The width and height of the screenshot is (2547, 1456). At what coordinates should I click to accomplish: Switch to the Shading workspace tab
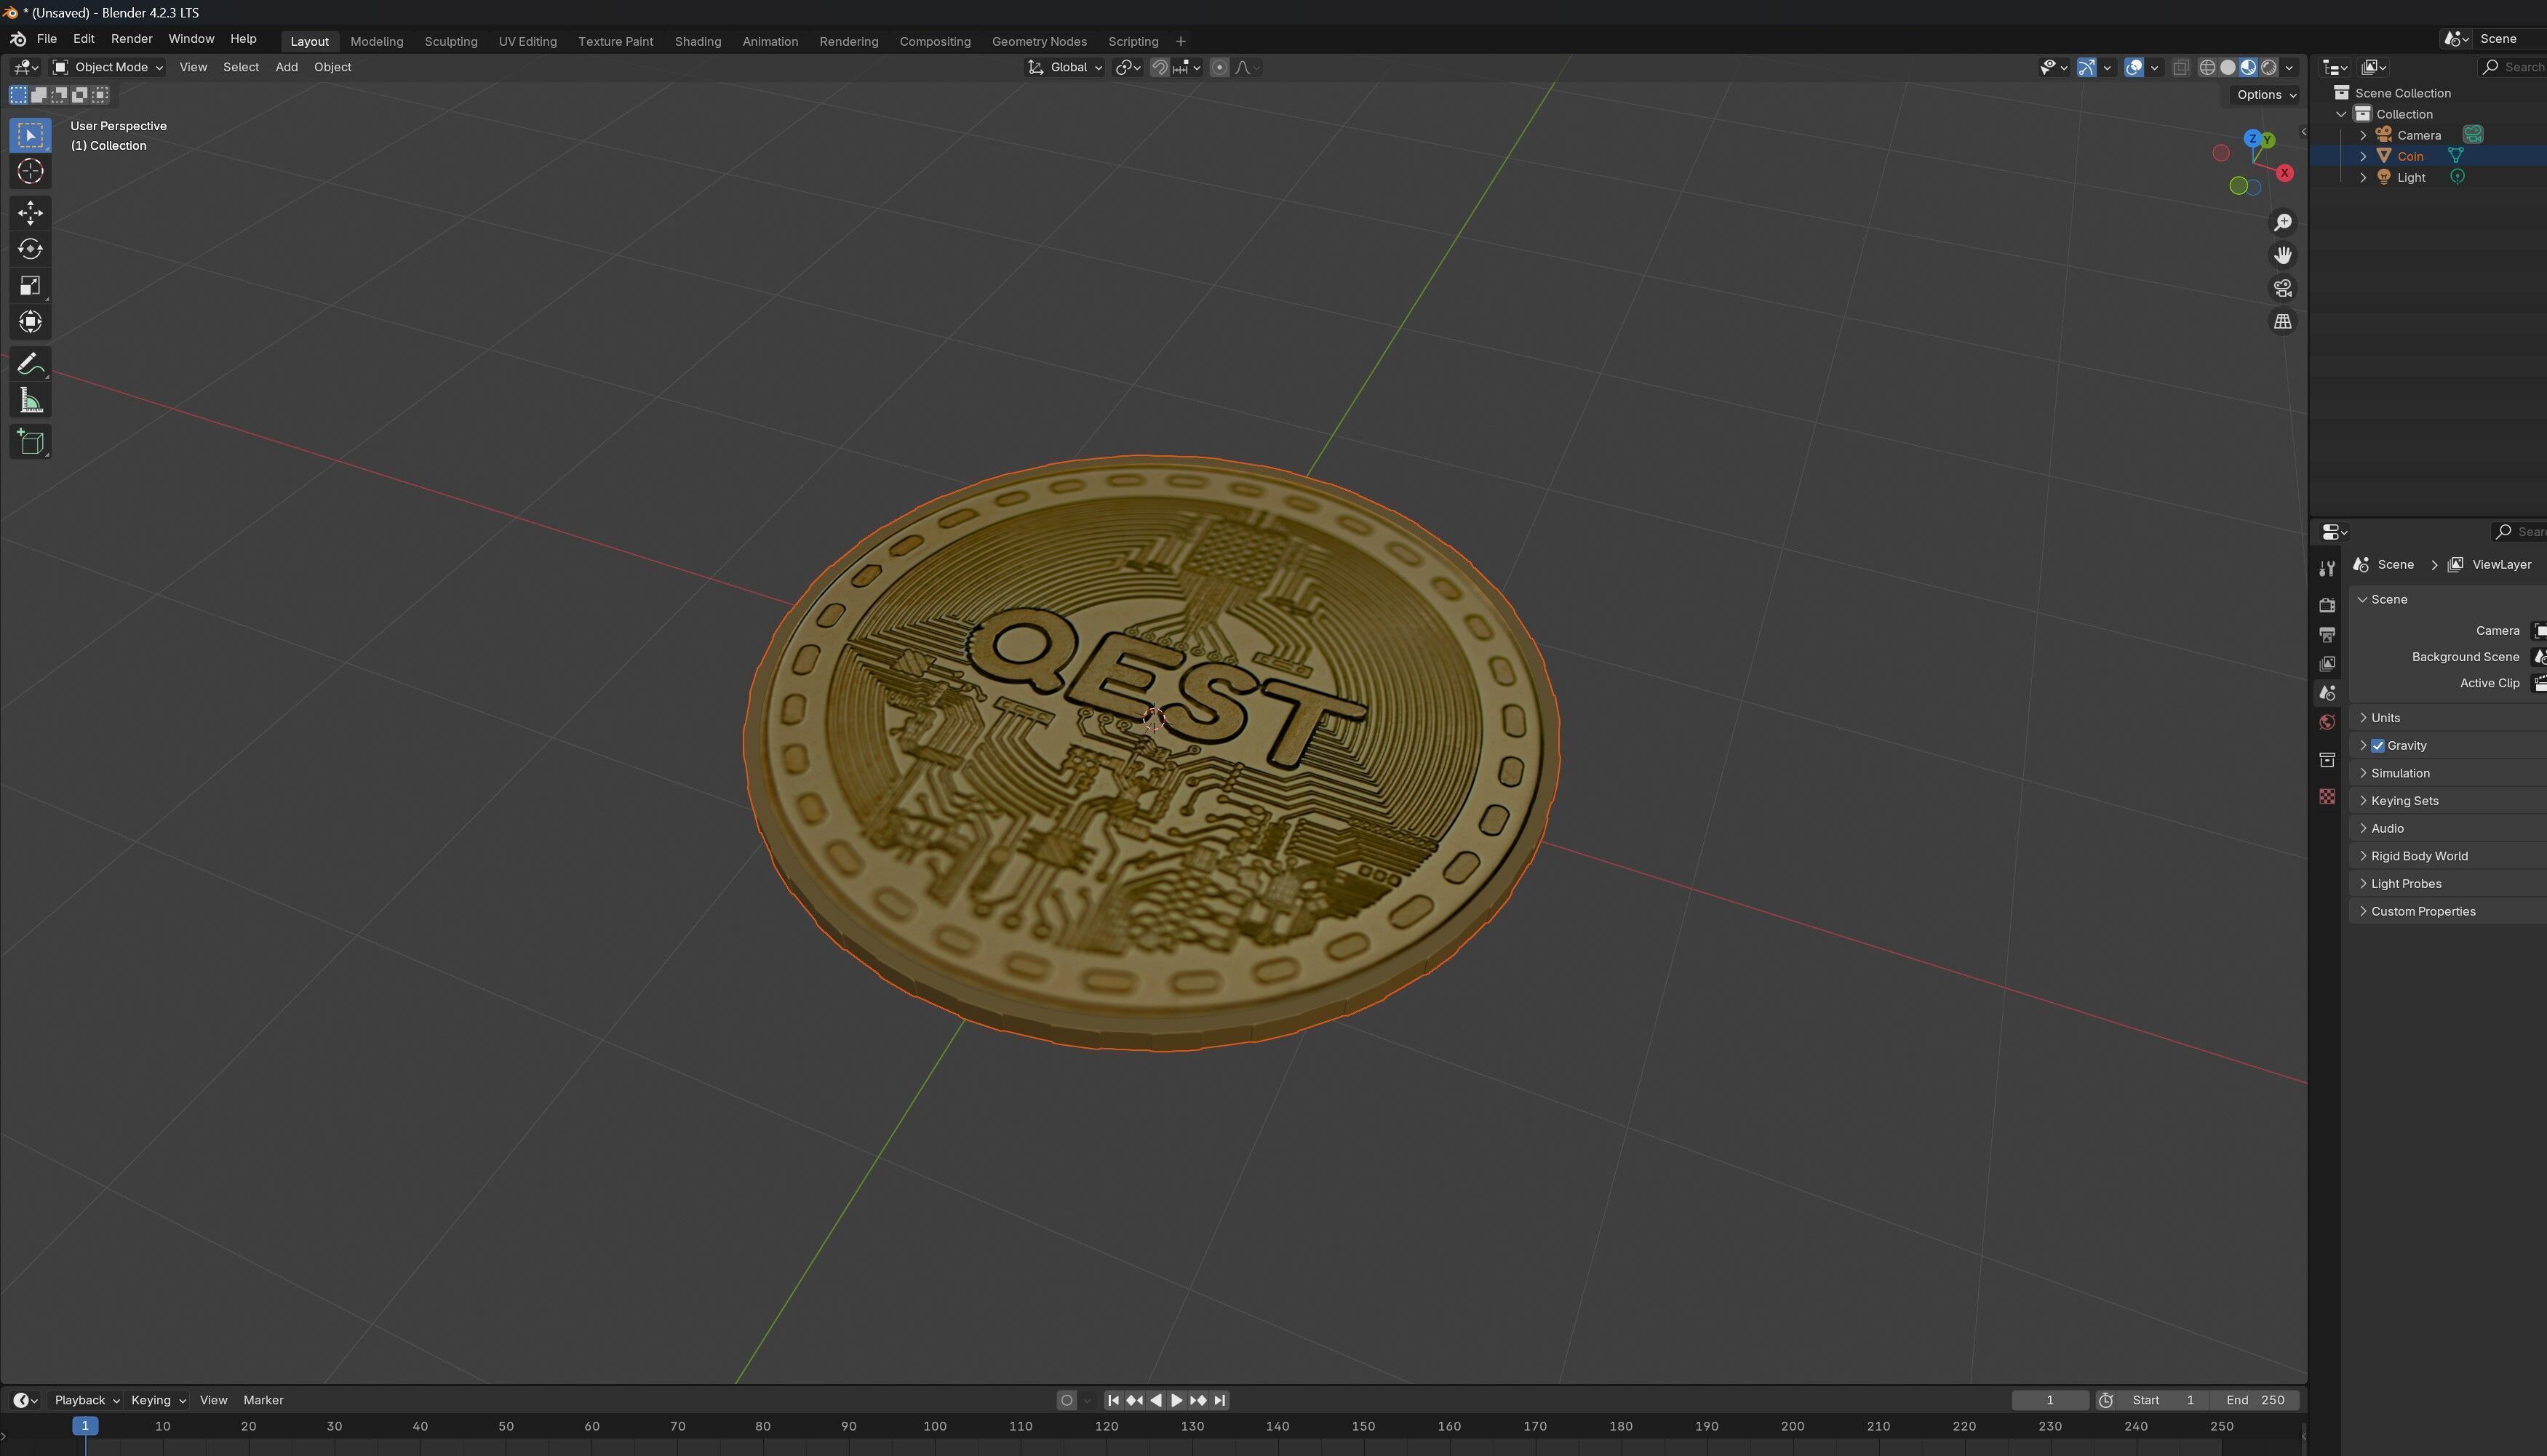tap(697, 41)
